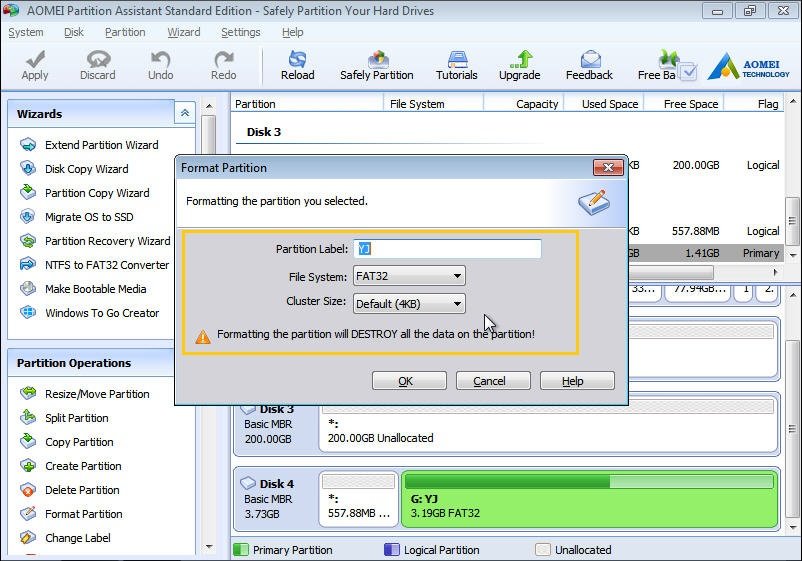Screen dimensions: 802x561
Task: Click the Capacity column header
Action: coord(523,104)
